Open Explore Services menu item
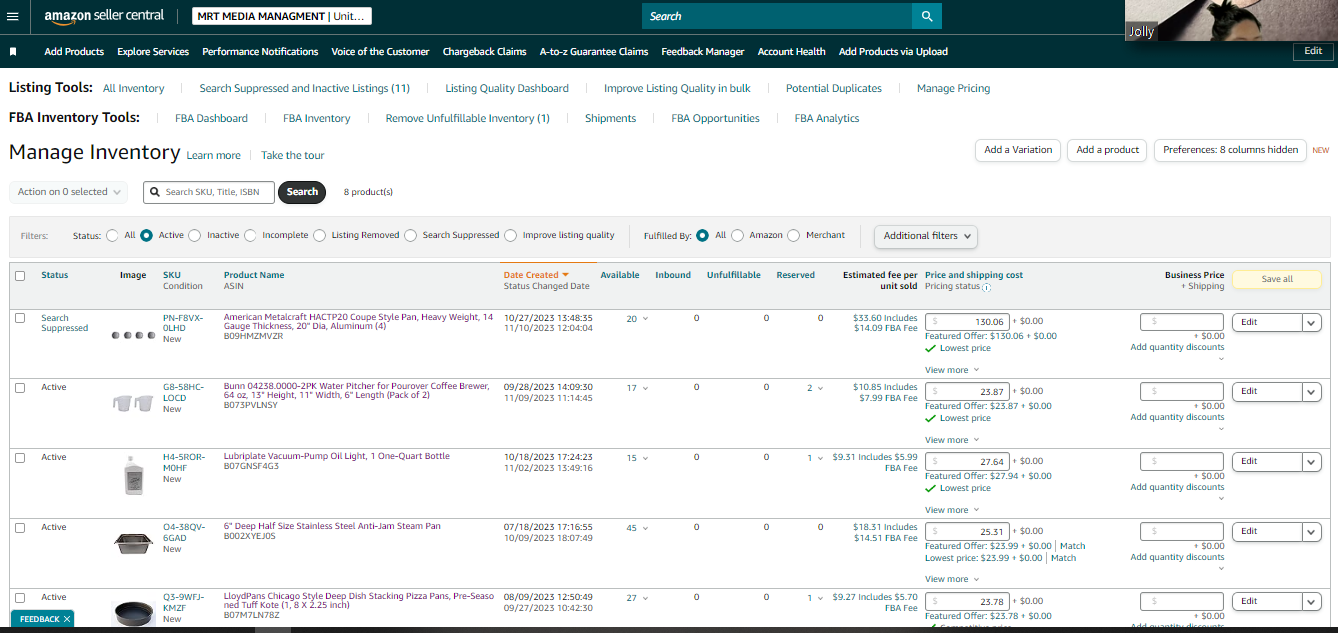 (x=153, y=51)
